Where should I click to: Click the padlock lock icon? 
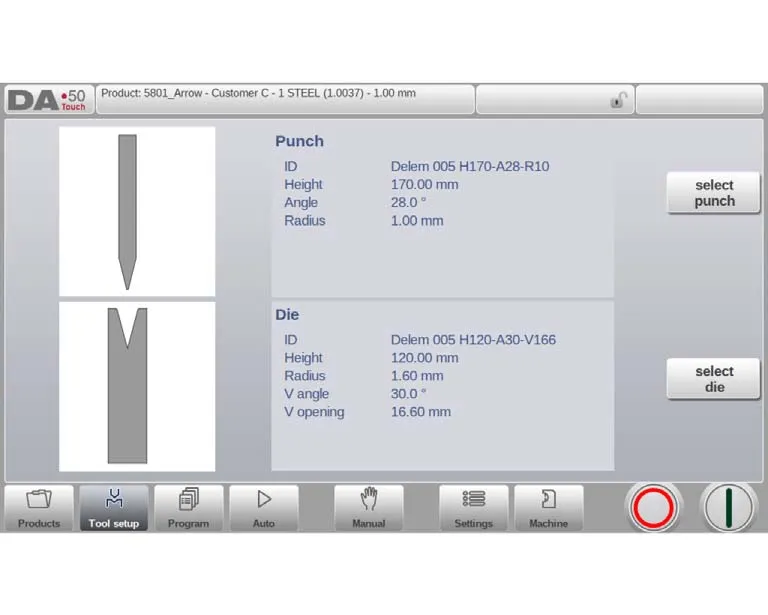[619, 100]
